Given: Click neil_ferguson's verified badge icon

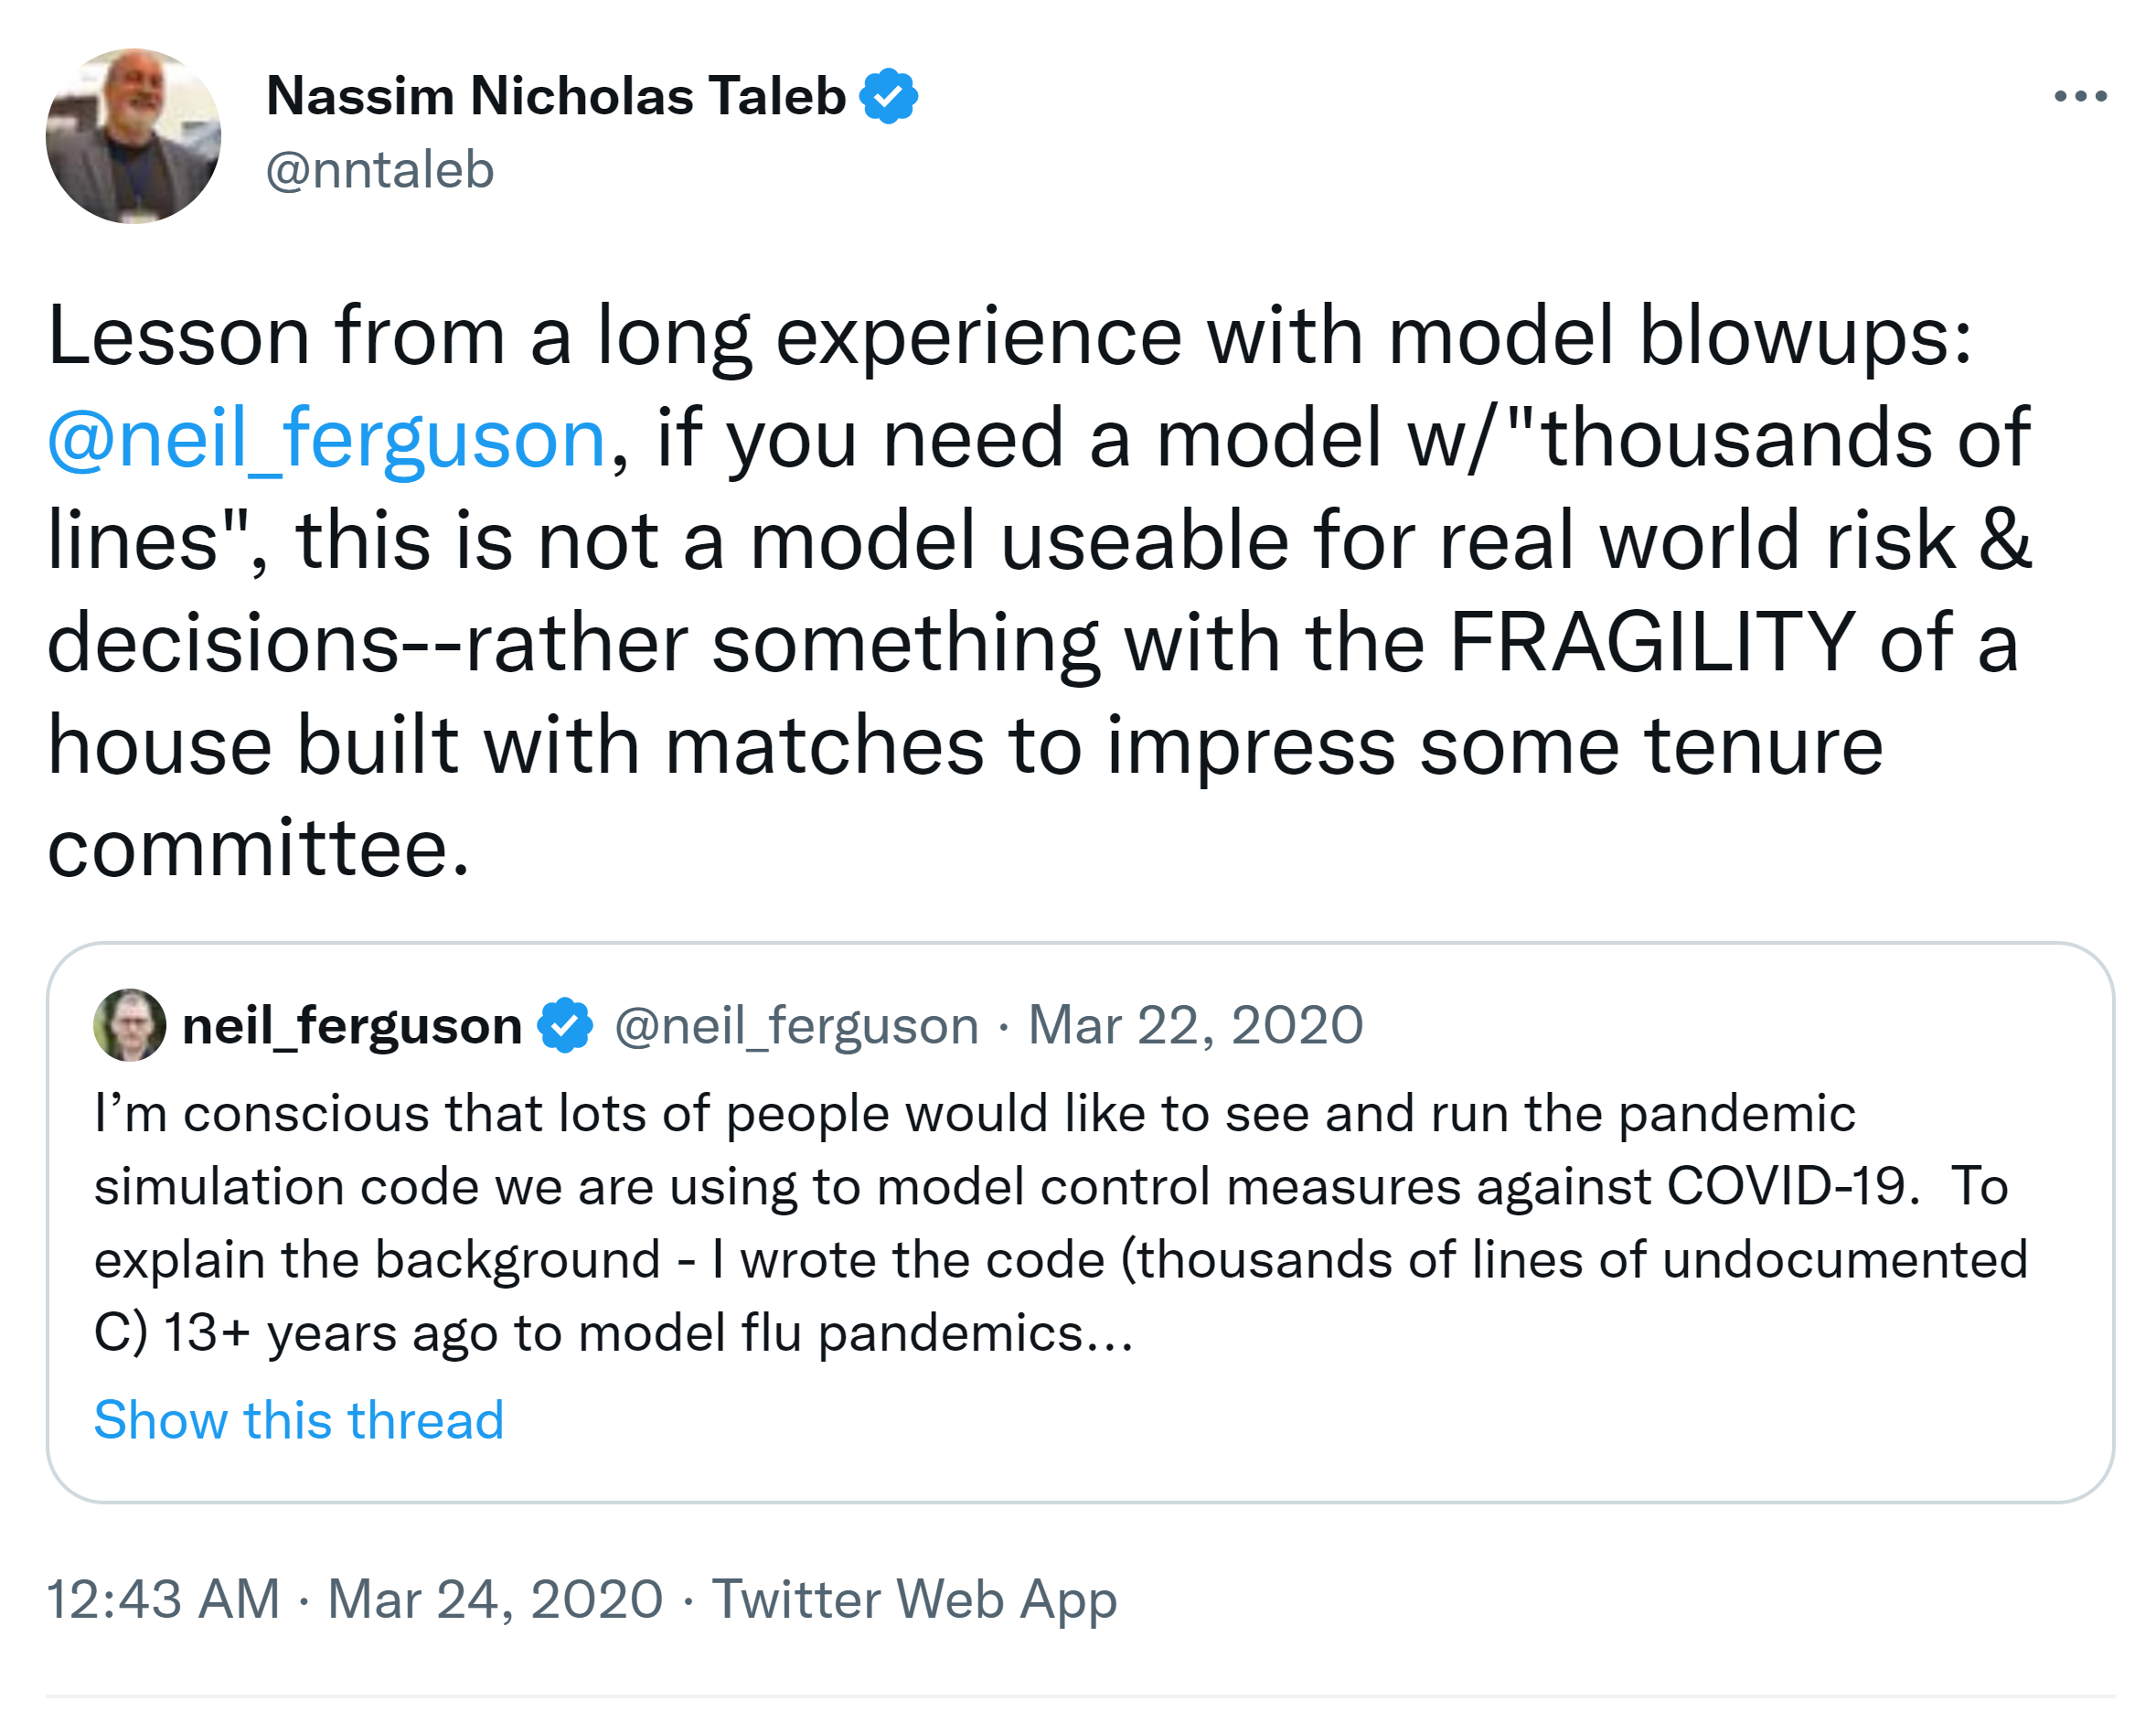Looking at the screenshot, I should [565, 1025].
